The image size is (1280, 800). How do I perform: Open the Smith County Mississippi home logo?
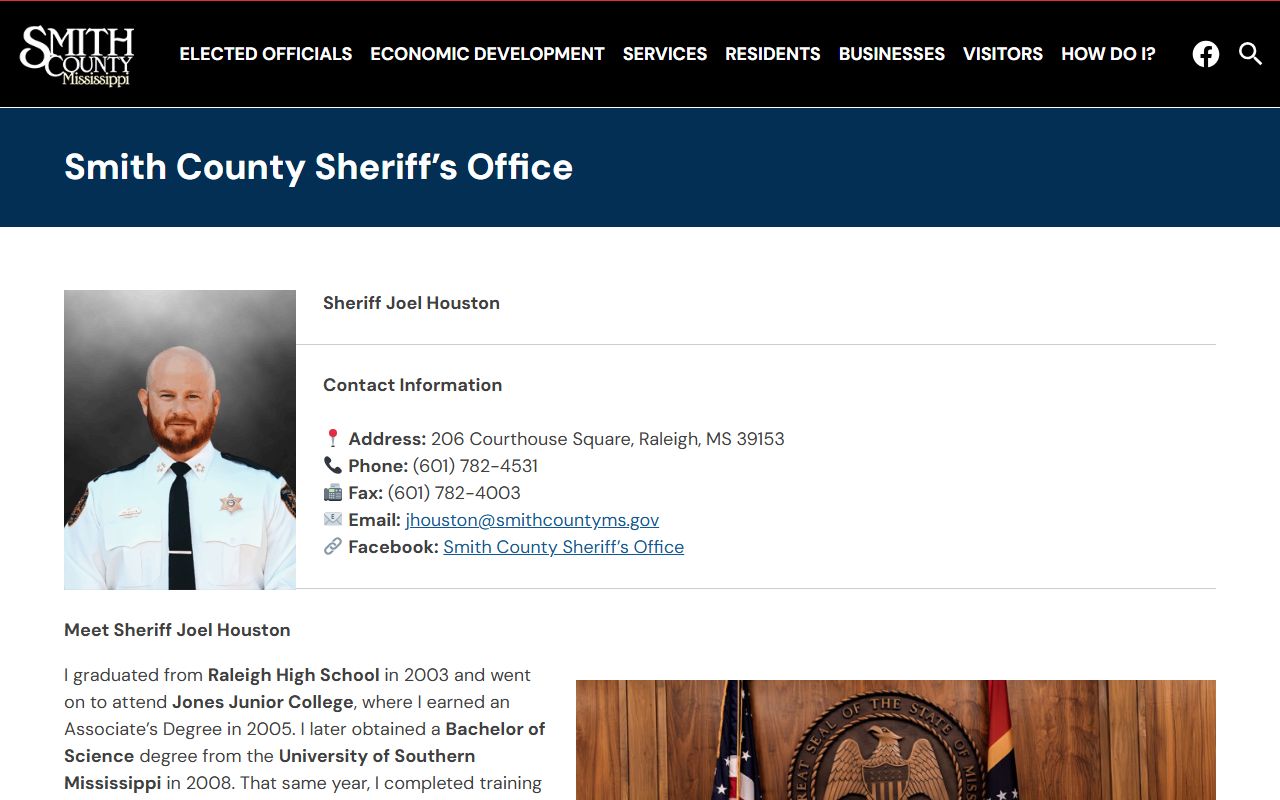pyautogui.click(x=77, y=55)
